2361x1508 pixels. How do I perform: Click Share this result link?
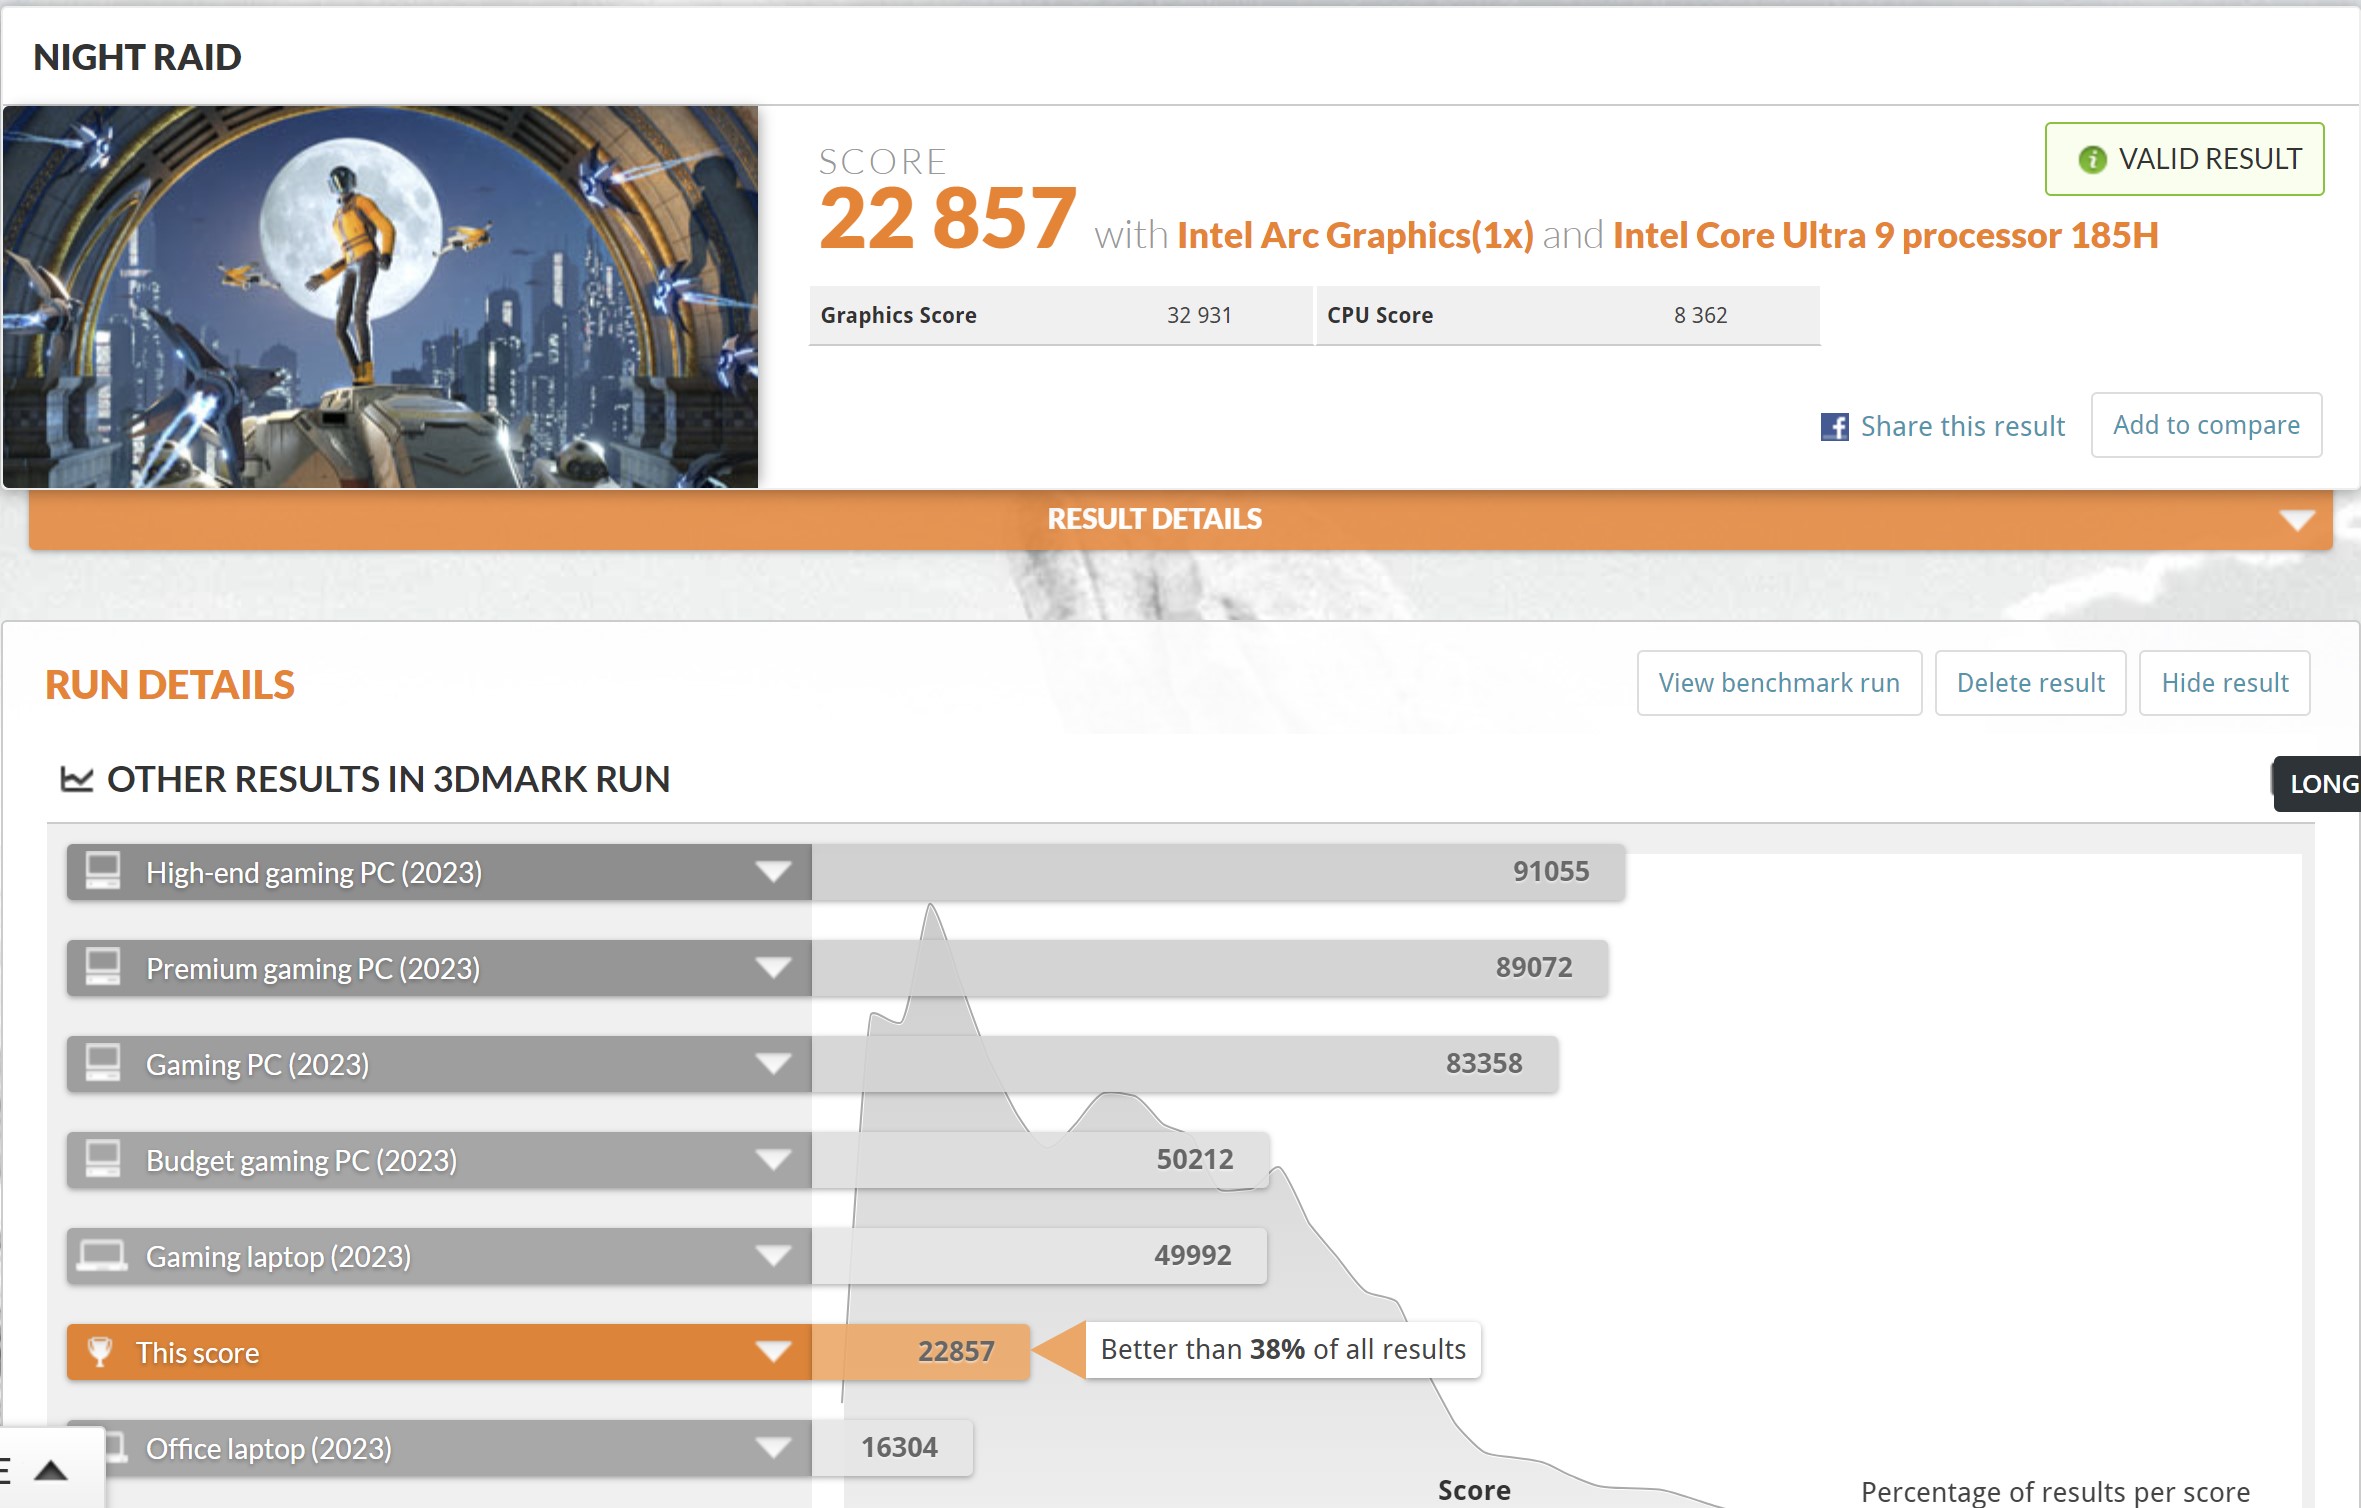(1962, 427)
